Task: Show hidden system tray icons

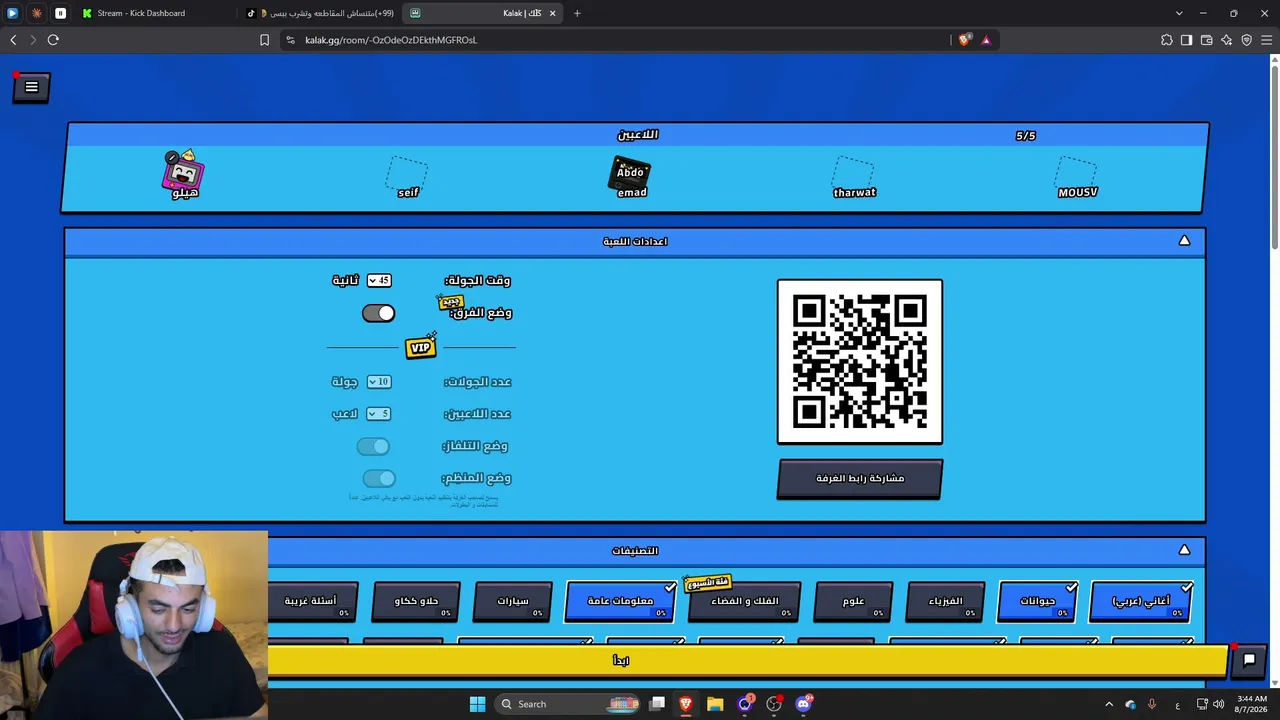Action: pyautogui.click(x=1110, y=704)
